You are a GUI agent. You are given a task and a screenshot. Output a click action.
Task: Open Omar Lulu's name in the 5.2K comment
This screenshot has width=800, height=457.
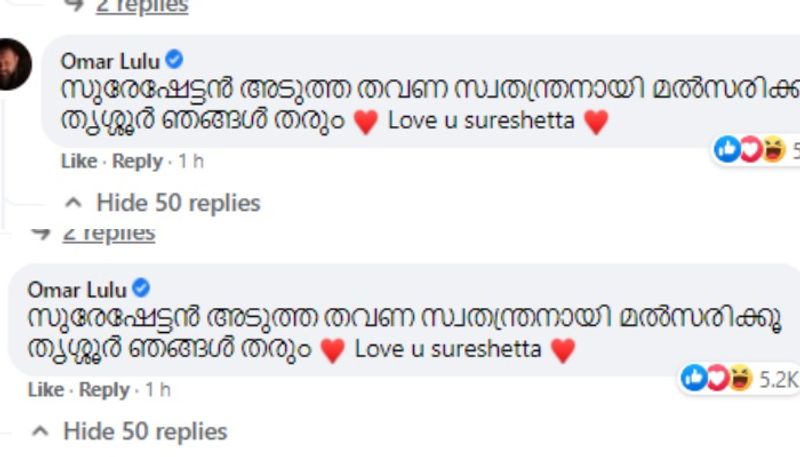(77, 290)
